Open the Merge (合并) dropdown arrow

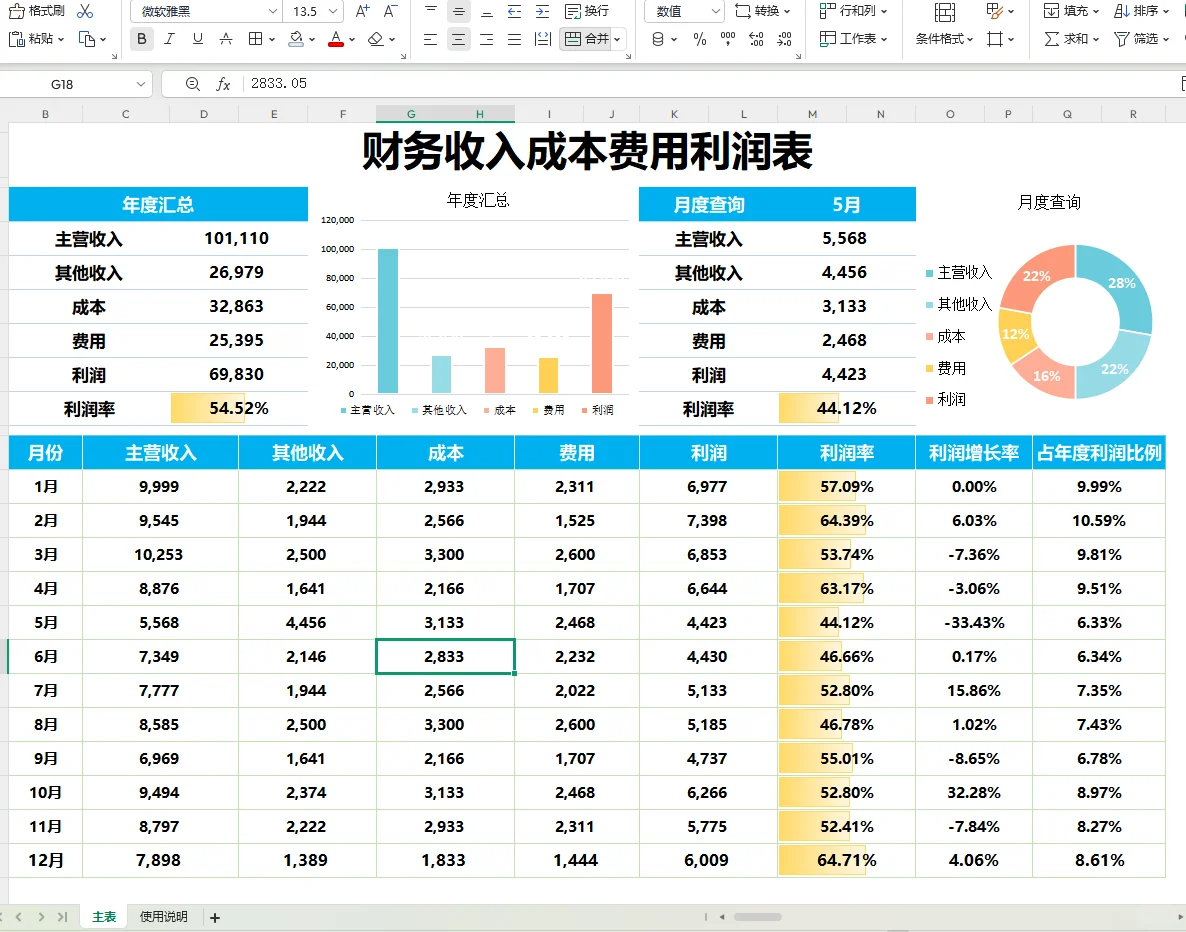point(617,39)
